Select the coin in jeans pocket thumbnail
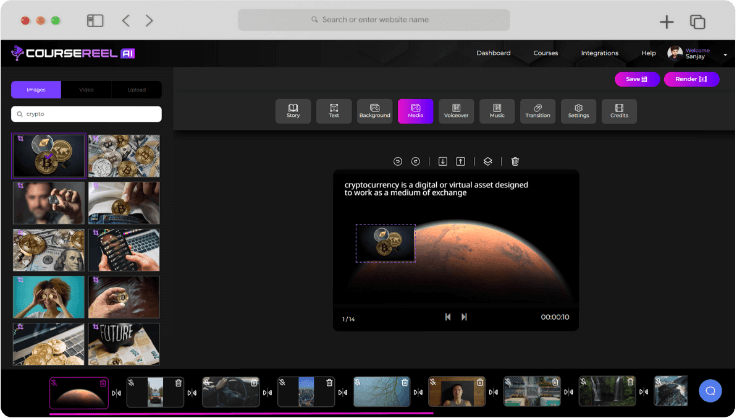Image resolution: width=737 pixels, height=418 pixels. pyautogui.click(x=124, y=203)
